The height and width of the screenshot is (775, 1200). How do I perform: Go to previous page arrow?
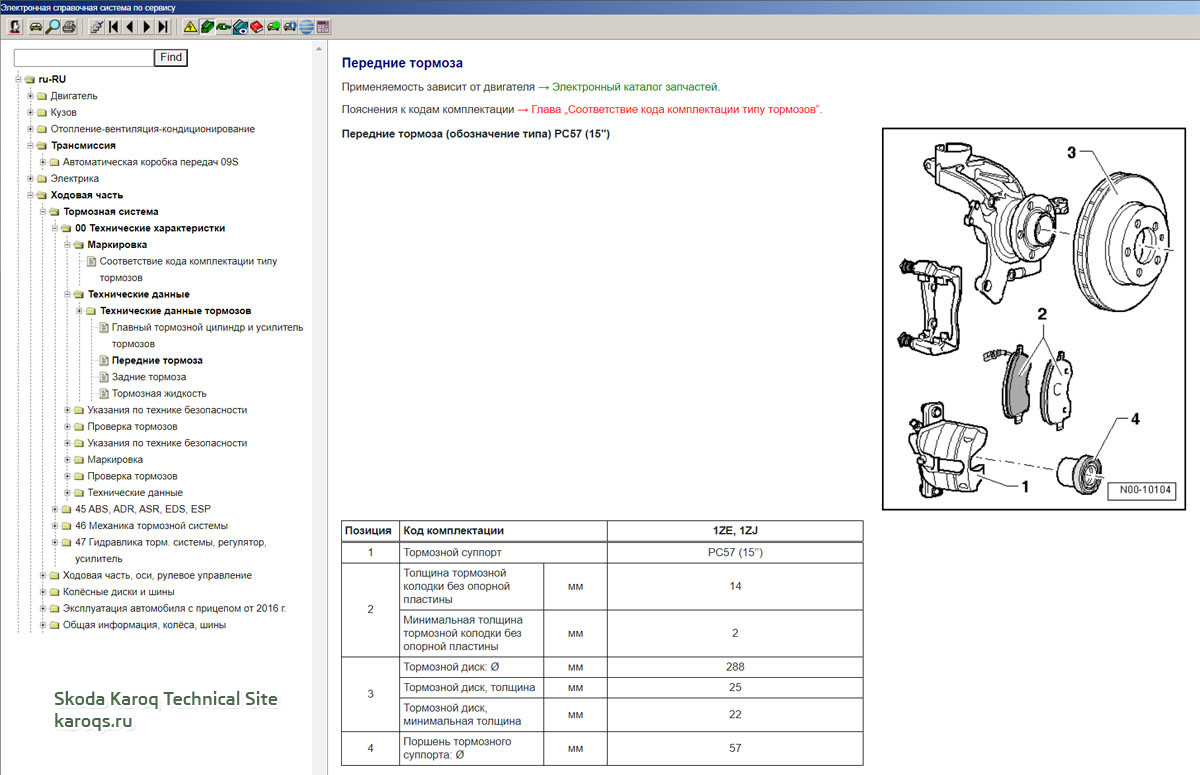(131, 27)
